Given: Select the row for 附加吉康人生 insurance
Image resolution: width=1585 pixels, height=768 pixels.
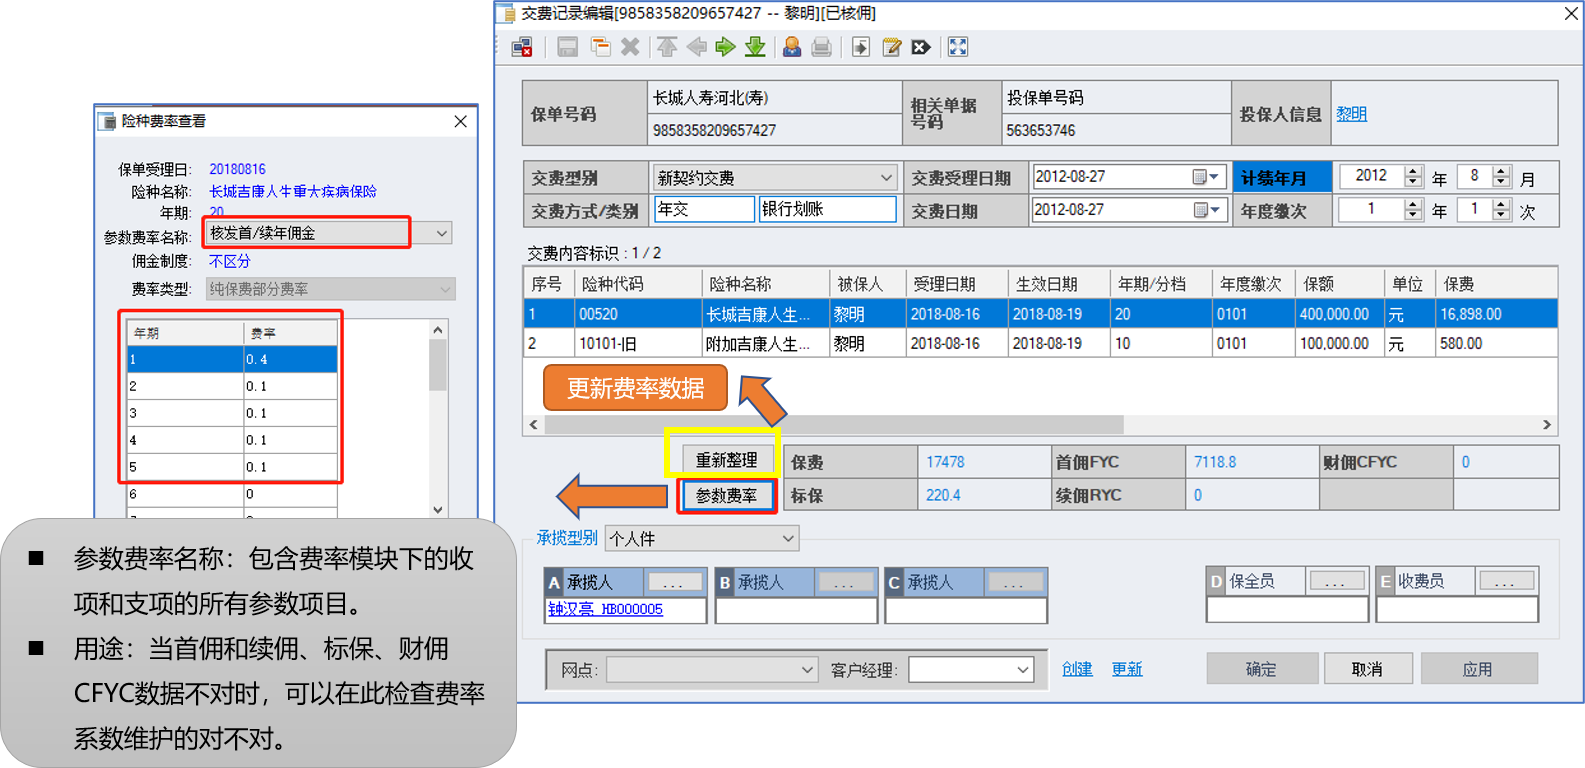Looking at the screenshot, I should tap(758, 344).
